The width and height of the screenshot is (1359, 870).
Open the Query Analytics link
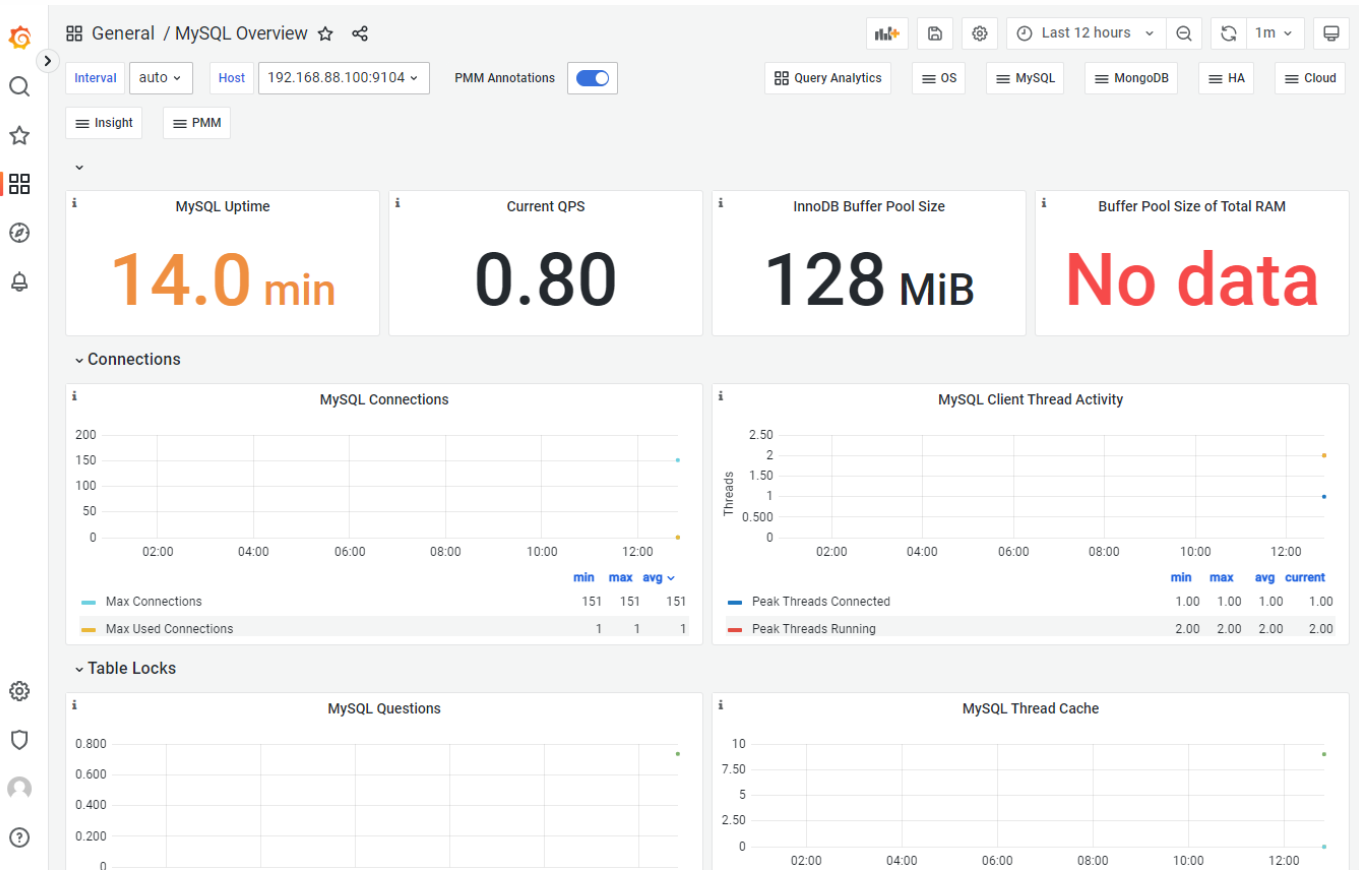(827, 78)
